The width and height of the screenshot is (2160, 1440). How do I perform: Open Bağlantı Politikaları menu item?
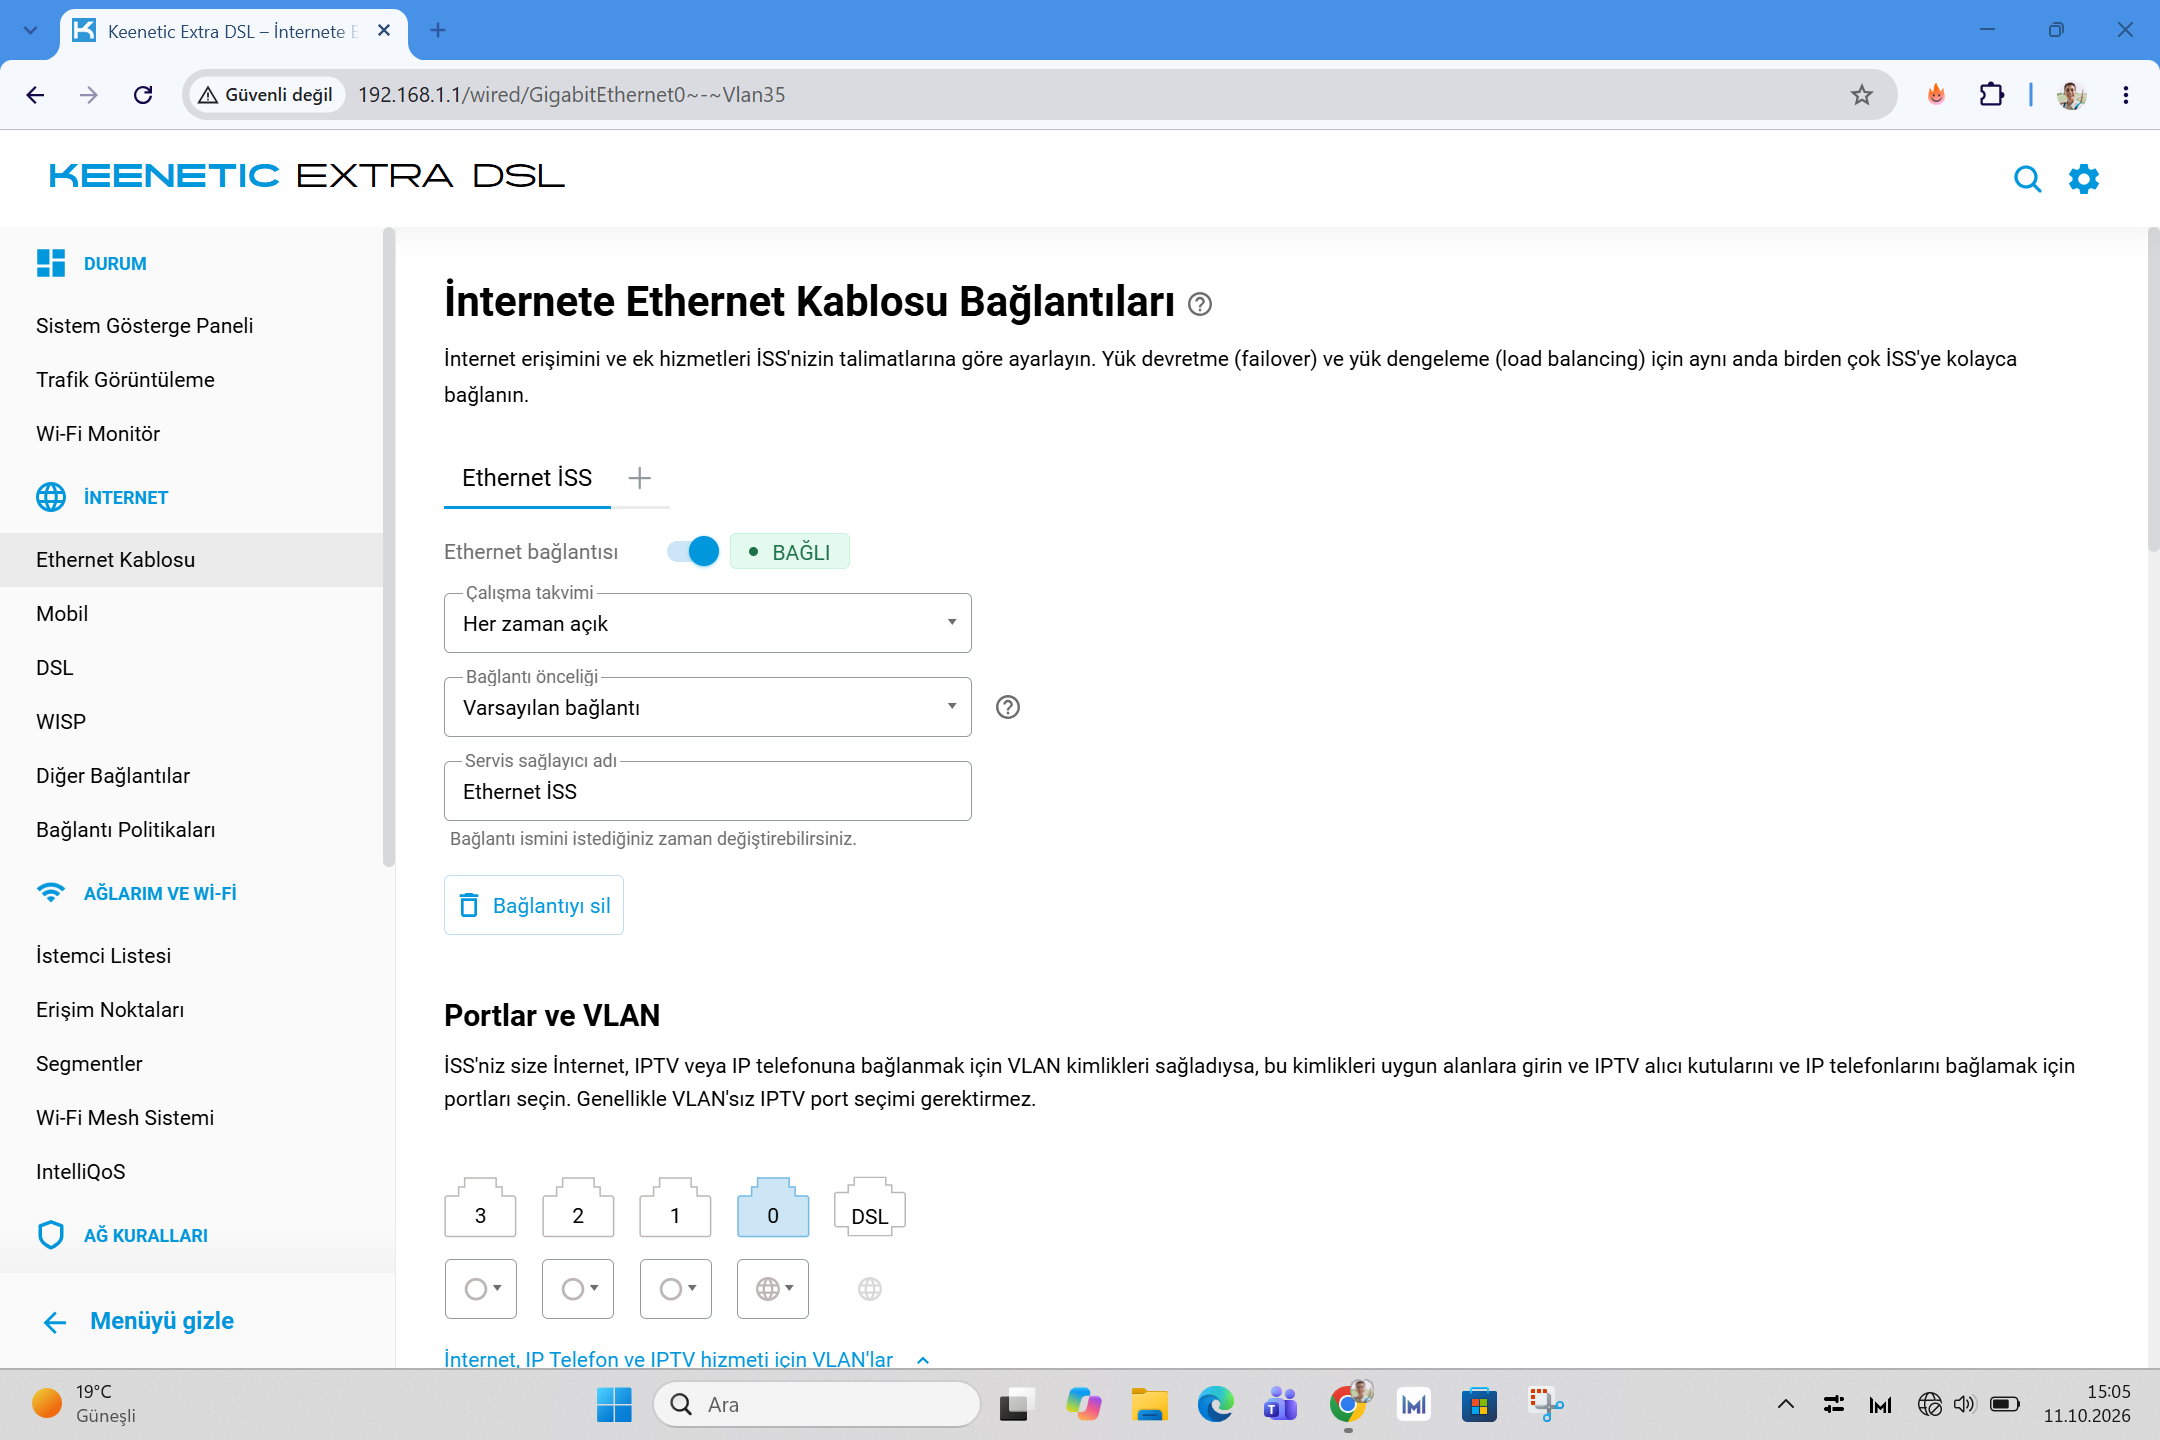coord(126,830)
